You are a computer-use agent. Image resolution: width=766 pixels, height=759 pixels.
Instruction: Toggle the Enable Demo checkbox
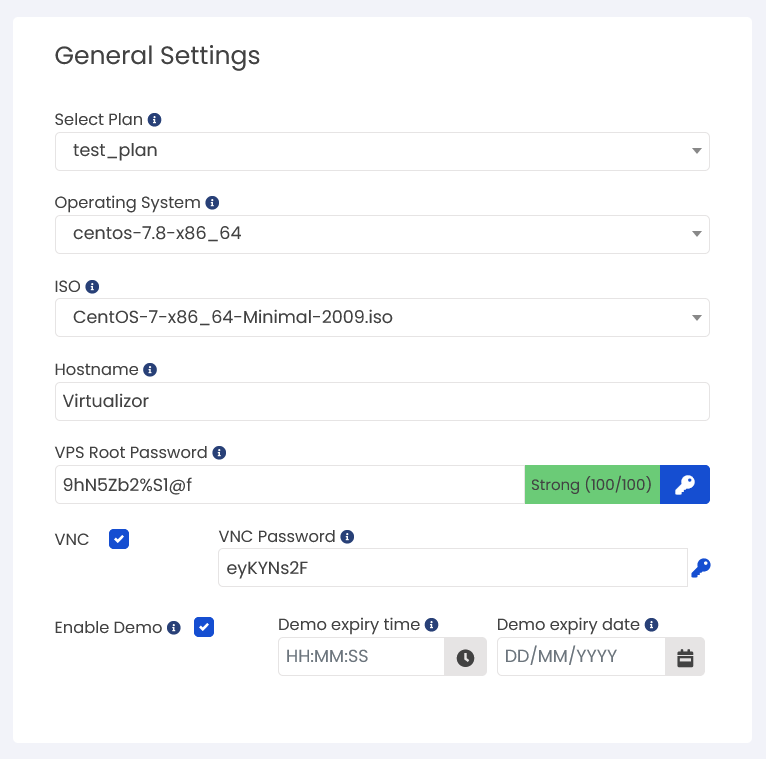[204, 627]
